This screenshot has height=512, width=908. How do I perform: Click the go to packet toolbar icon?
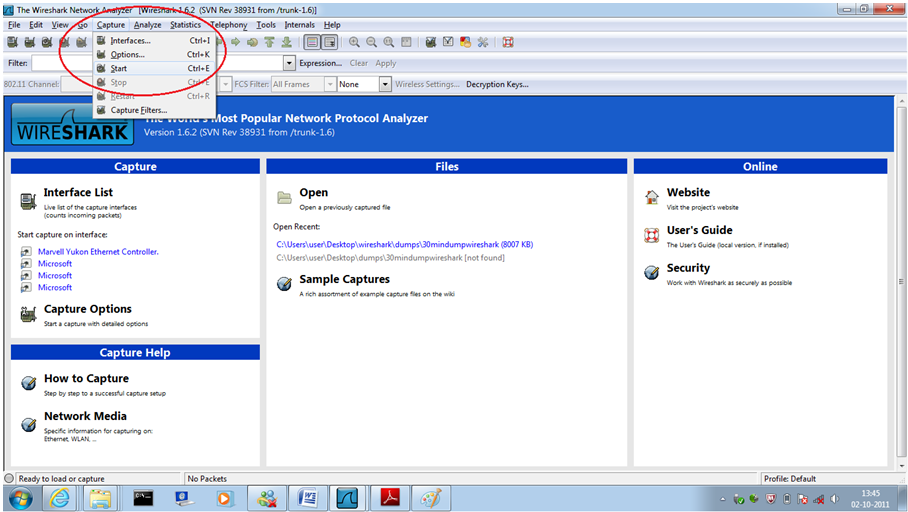point(252,42)
